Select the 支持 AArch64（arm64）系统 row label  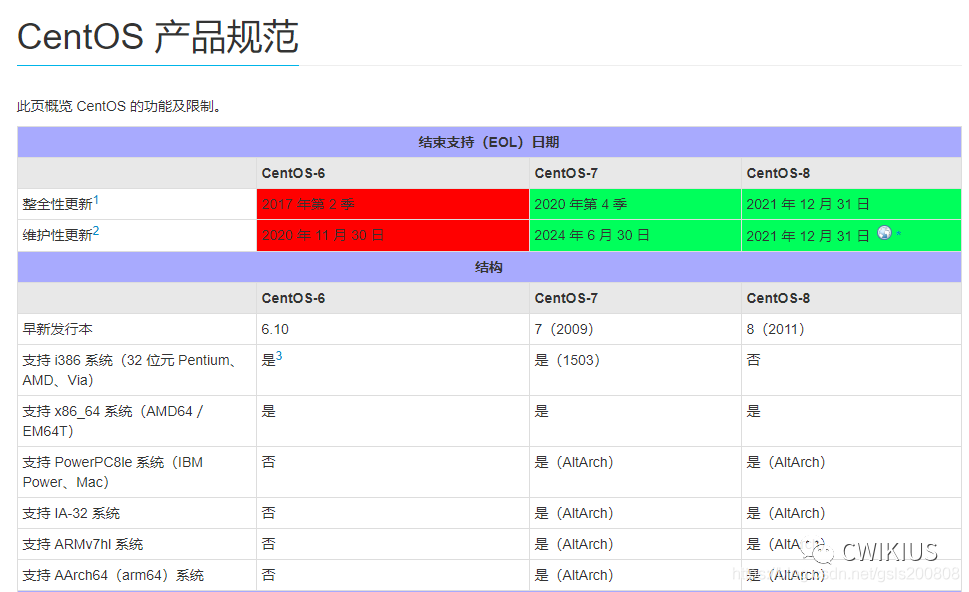[x=112, y=575]
